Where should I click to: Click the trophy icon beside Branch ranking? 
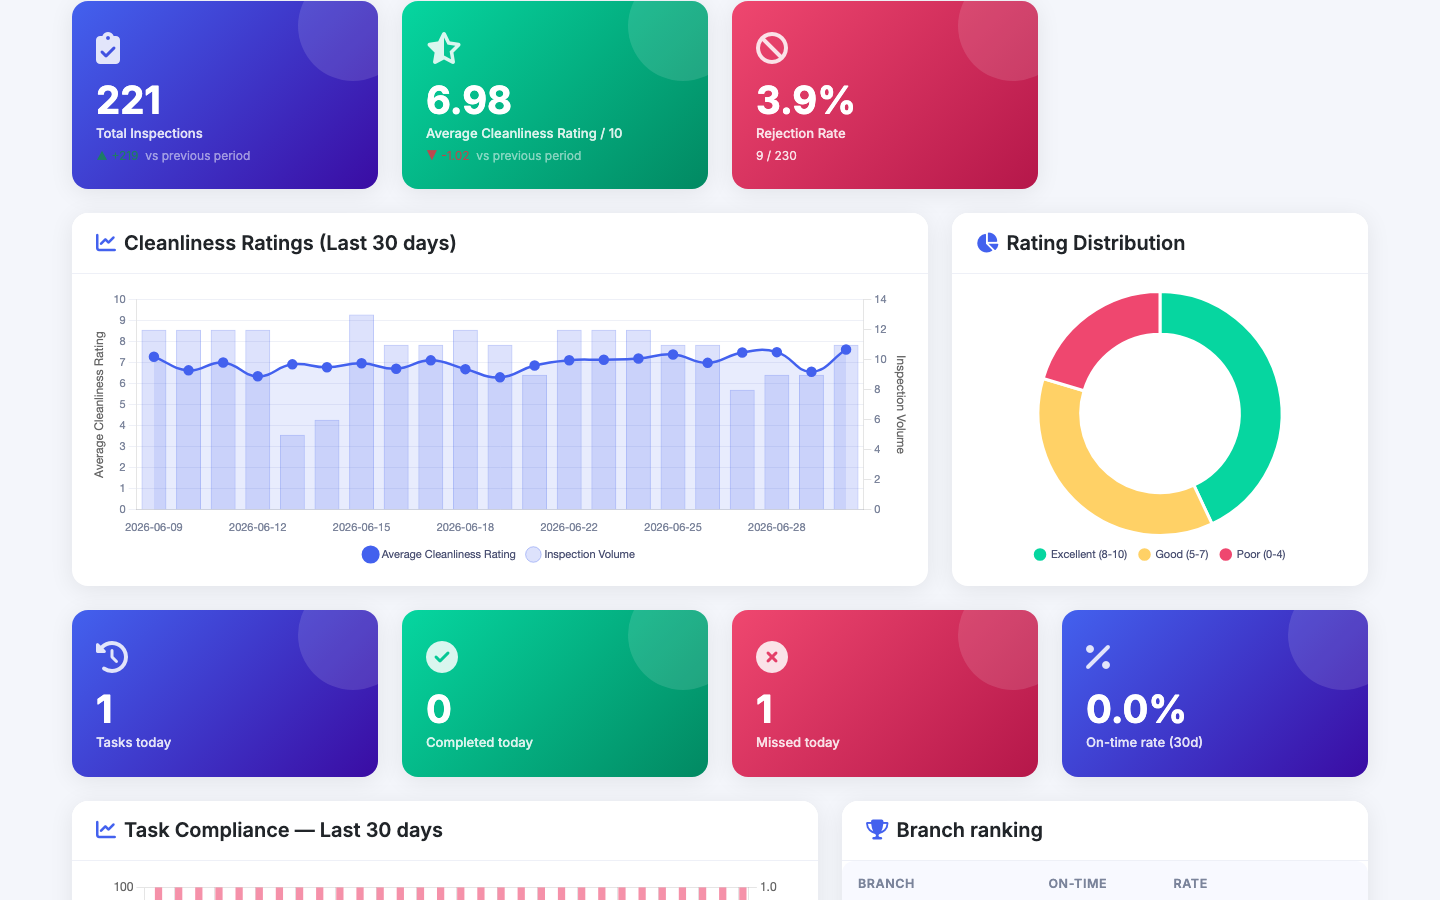click(877, 829)
